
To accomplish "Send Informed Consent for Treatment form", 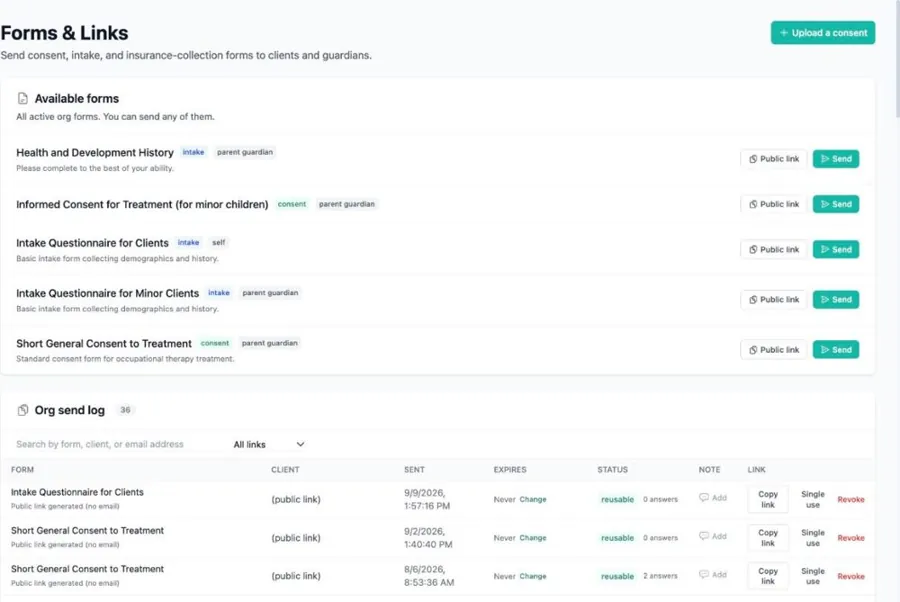I will click(836, 204).
